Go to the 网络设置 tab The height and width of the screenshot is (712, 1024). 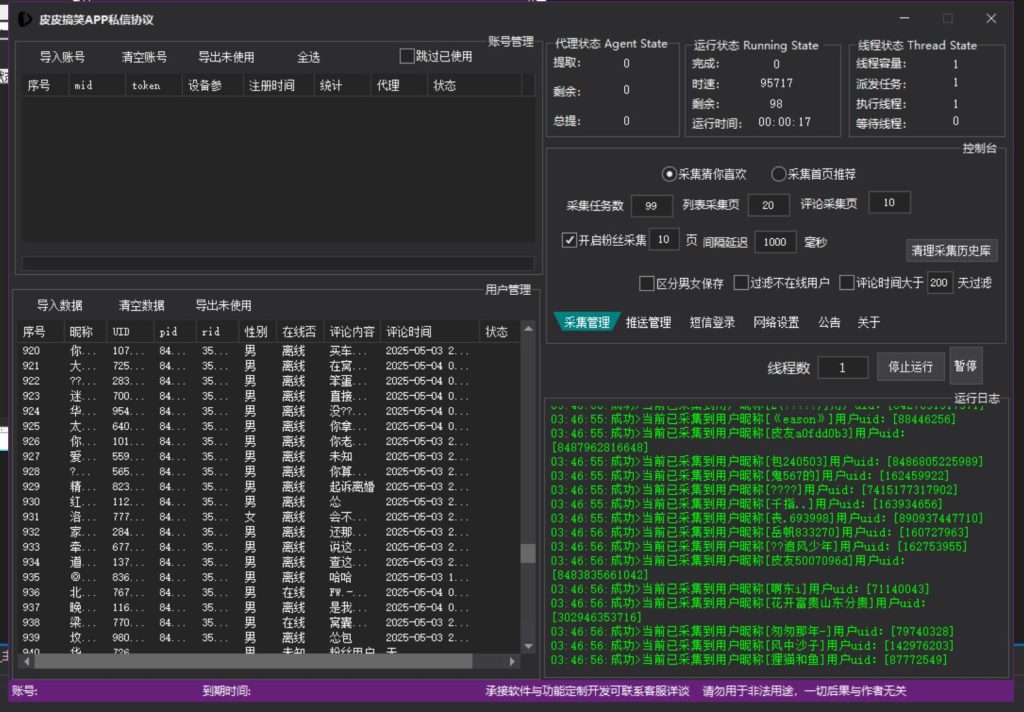pyautogui.click(x=776, y=322)
